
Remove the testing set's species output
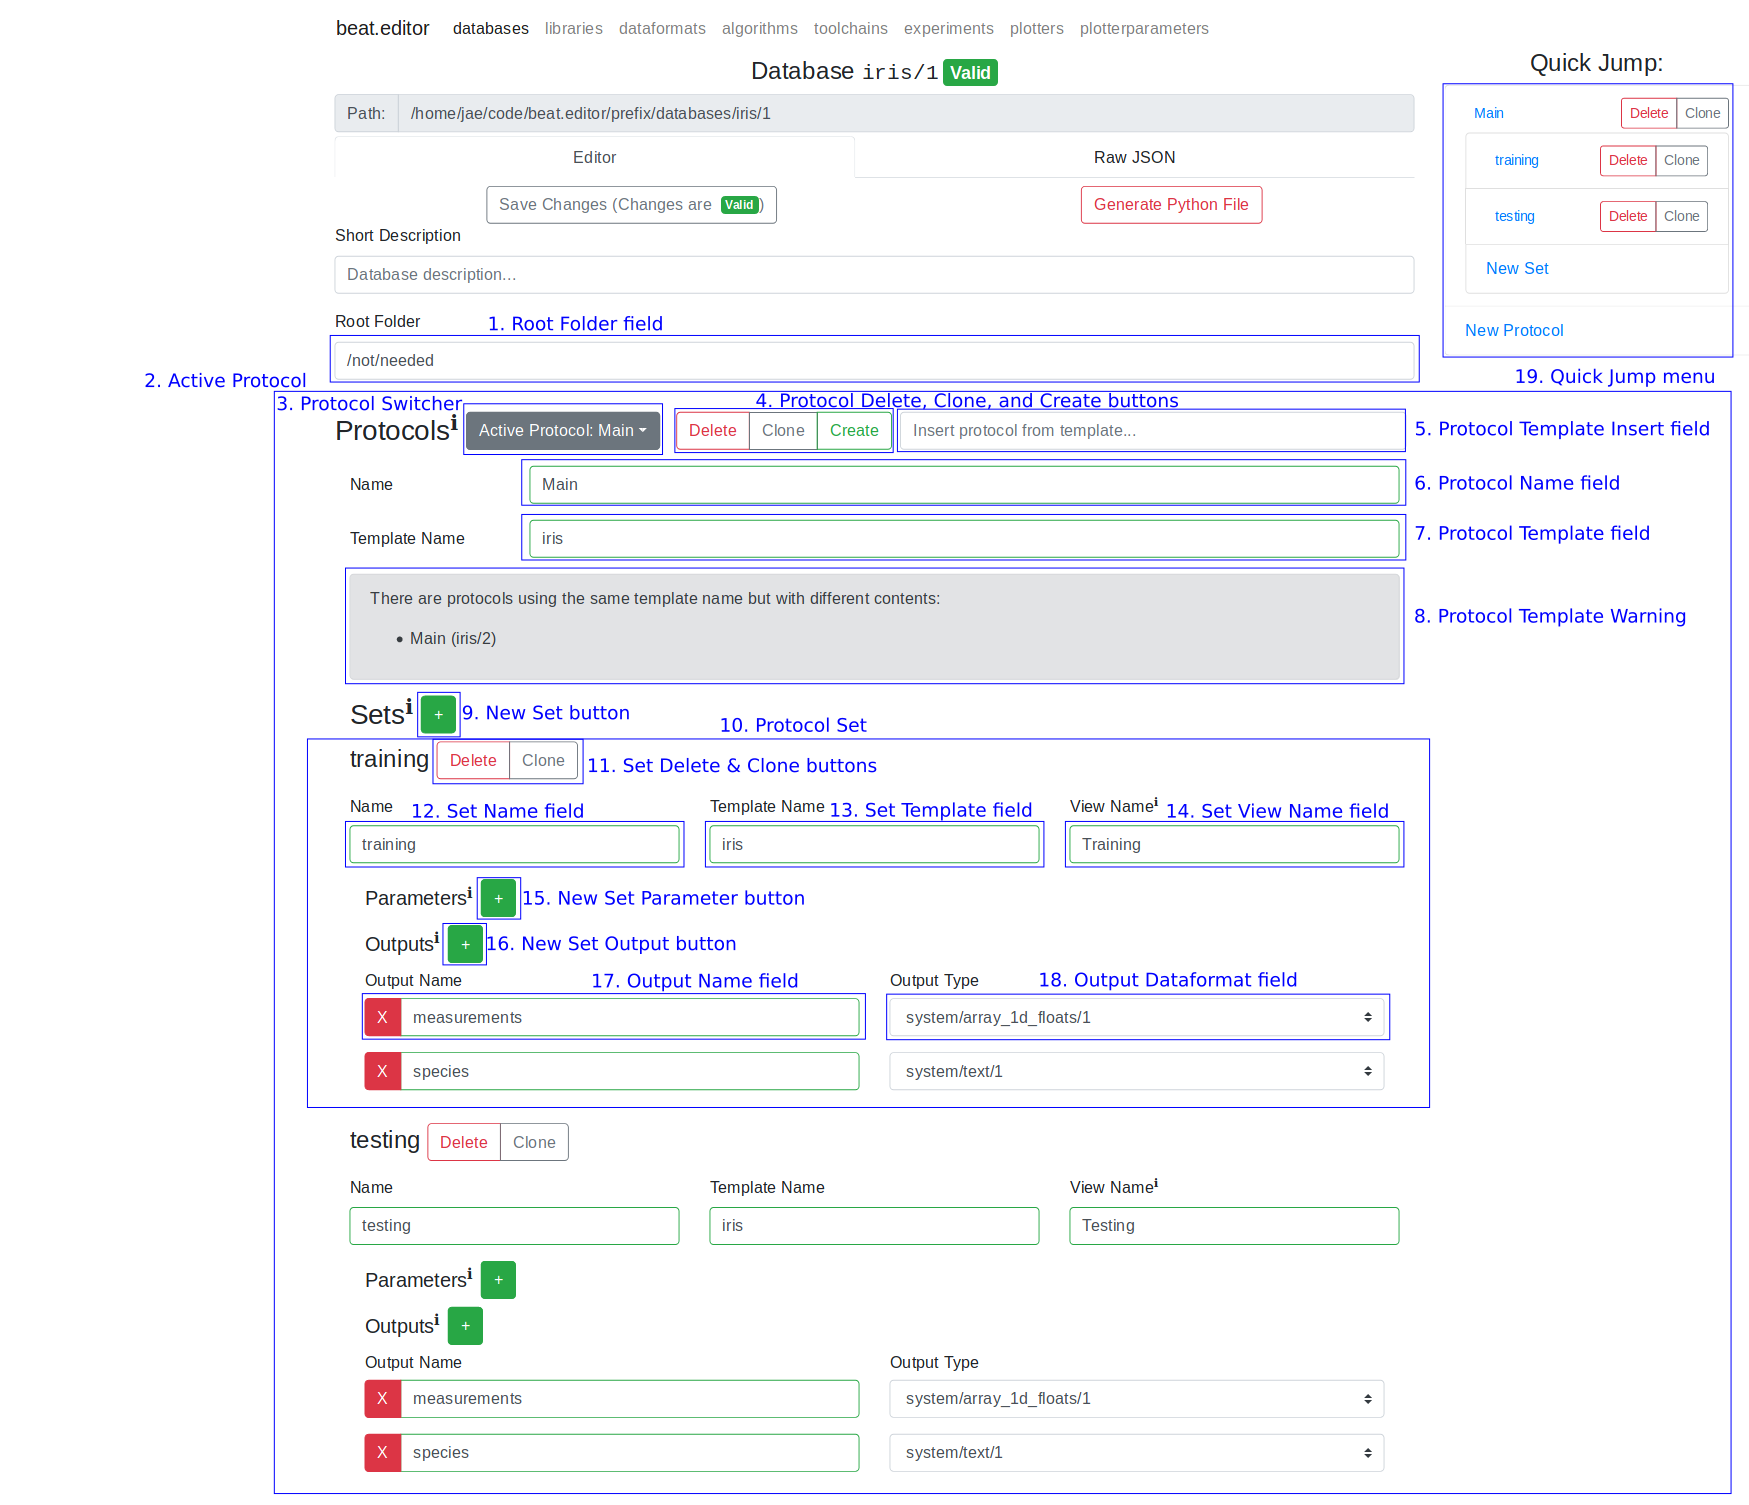[x=382, y=1452]
